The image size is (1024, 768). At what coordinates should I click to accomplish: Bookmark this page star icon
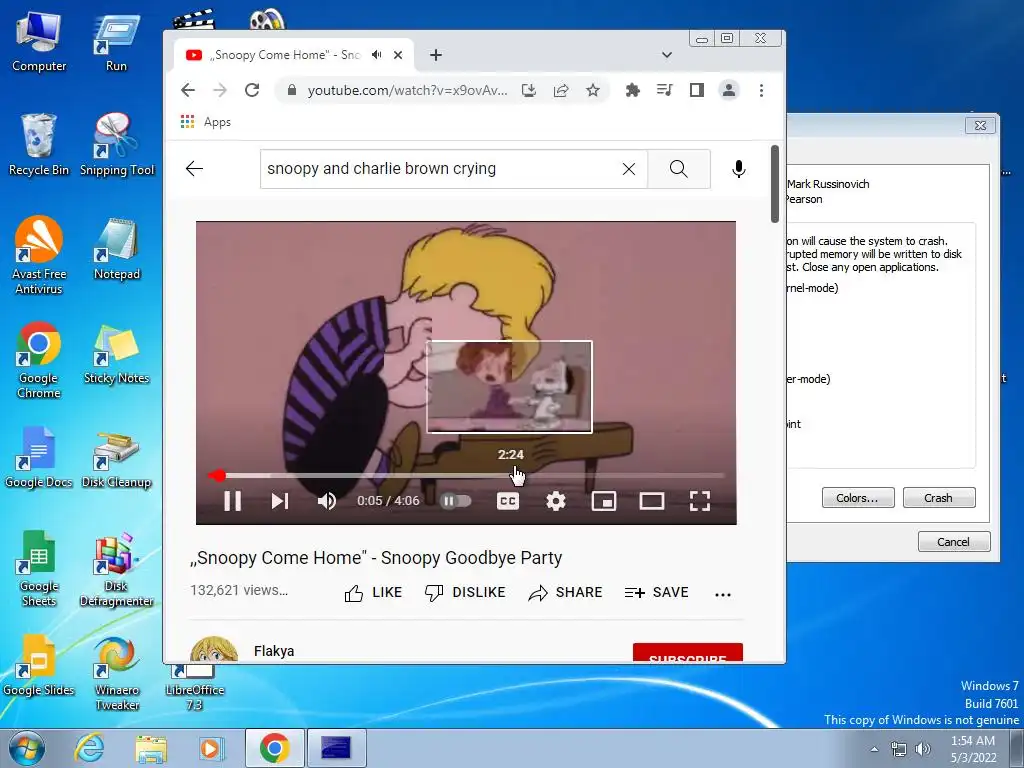tap(593, 90)
